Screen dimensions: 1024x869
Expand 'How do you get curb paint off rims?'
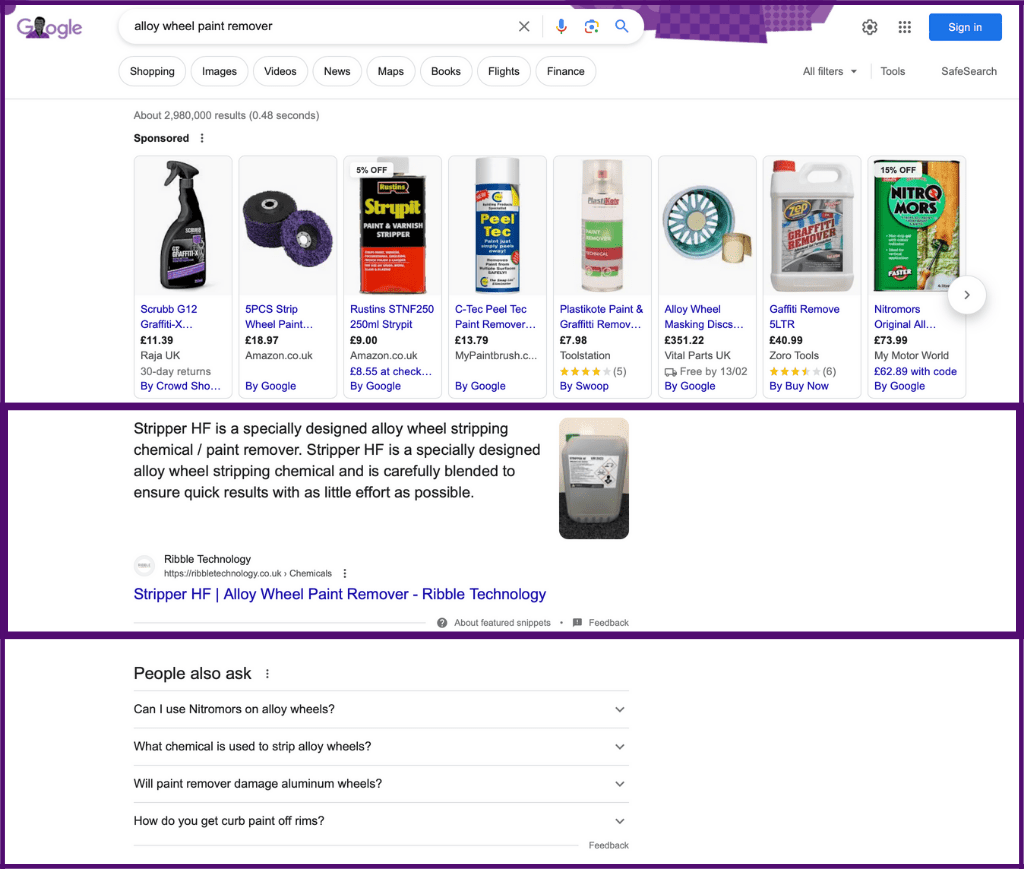point(381,821)
